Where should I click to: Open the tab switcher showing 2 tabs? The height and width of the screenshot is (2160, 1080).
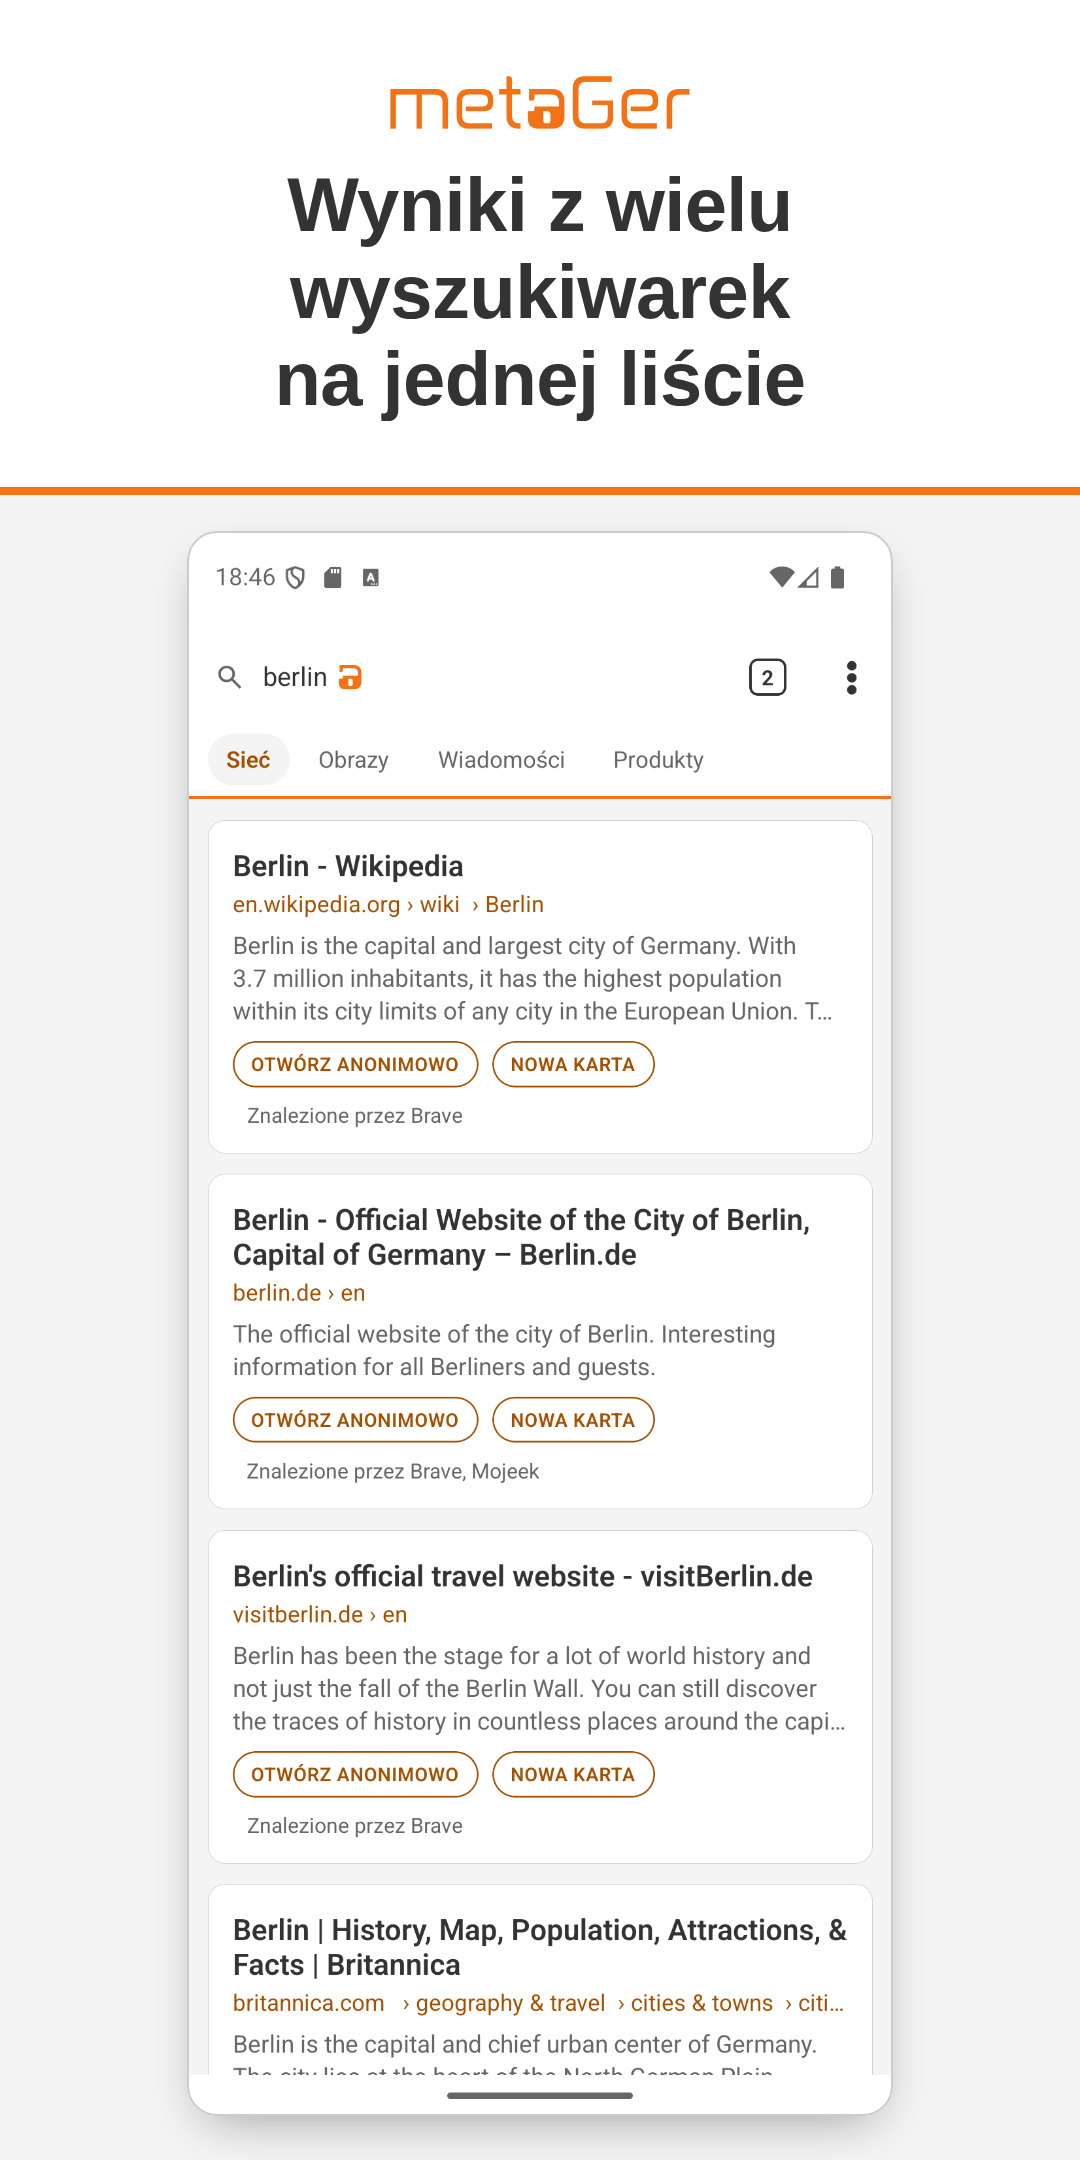(x=767, y=677)
